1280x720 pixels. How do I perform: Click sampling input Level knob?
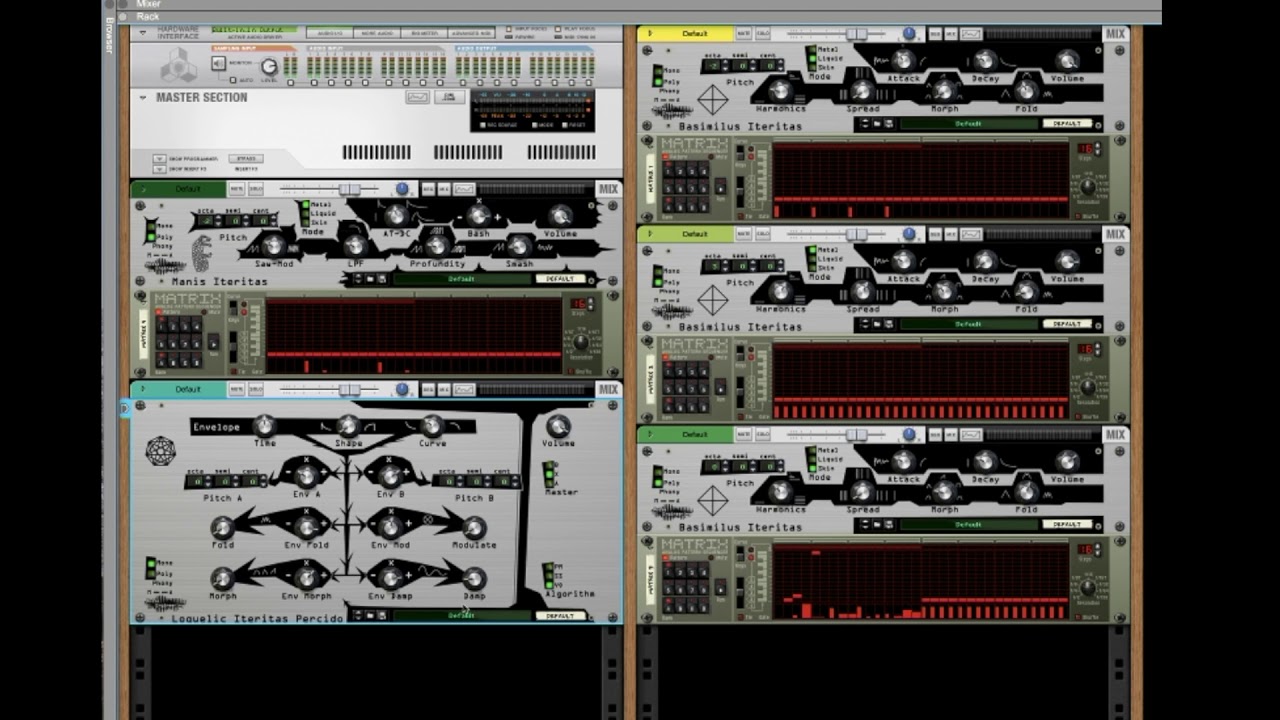(x=268, y=67)
